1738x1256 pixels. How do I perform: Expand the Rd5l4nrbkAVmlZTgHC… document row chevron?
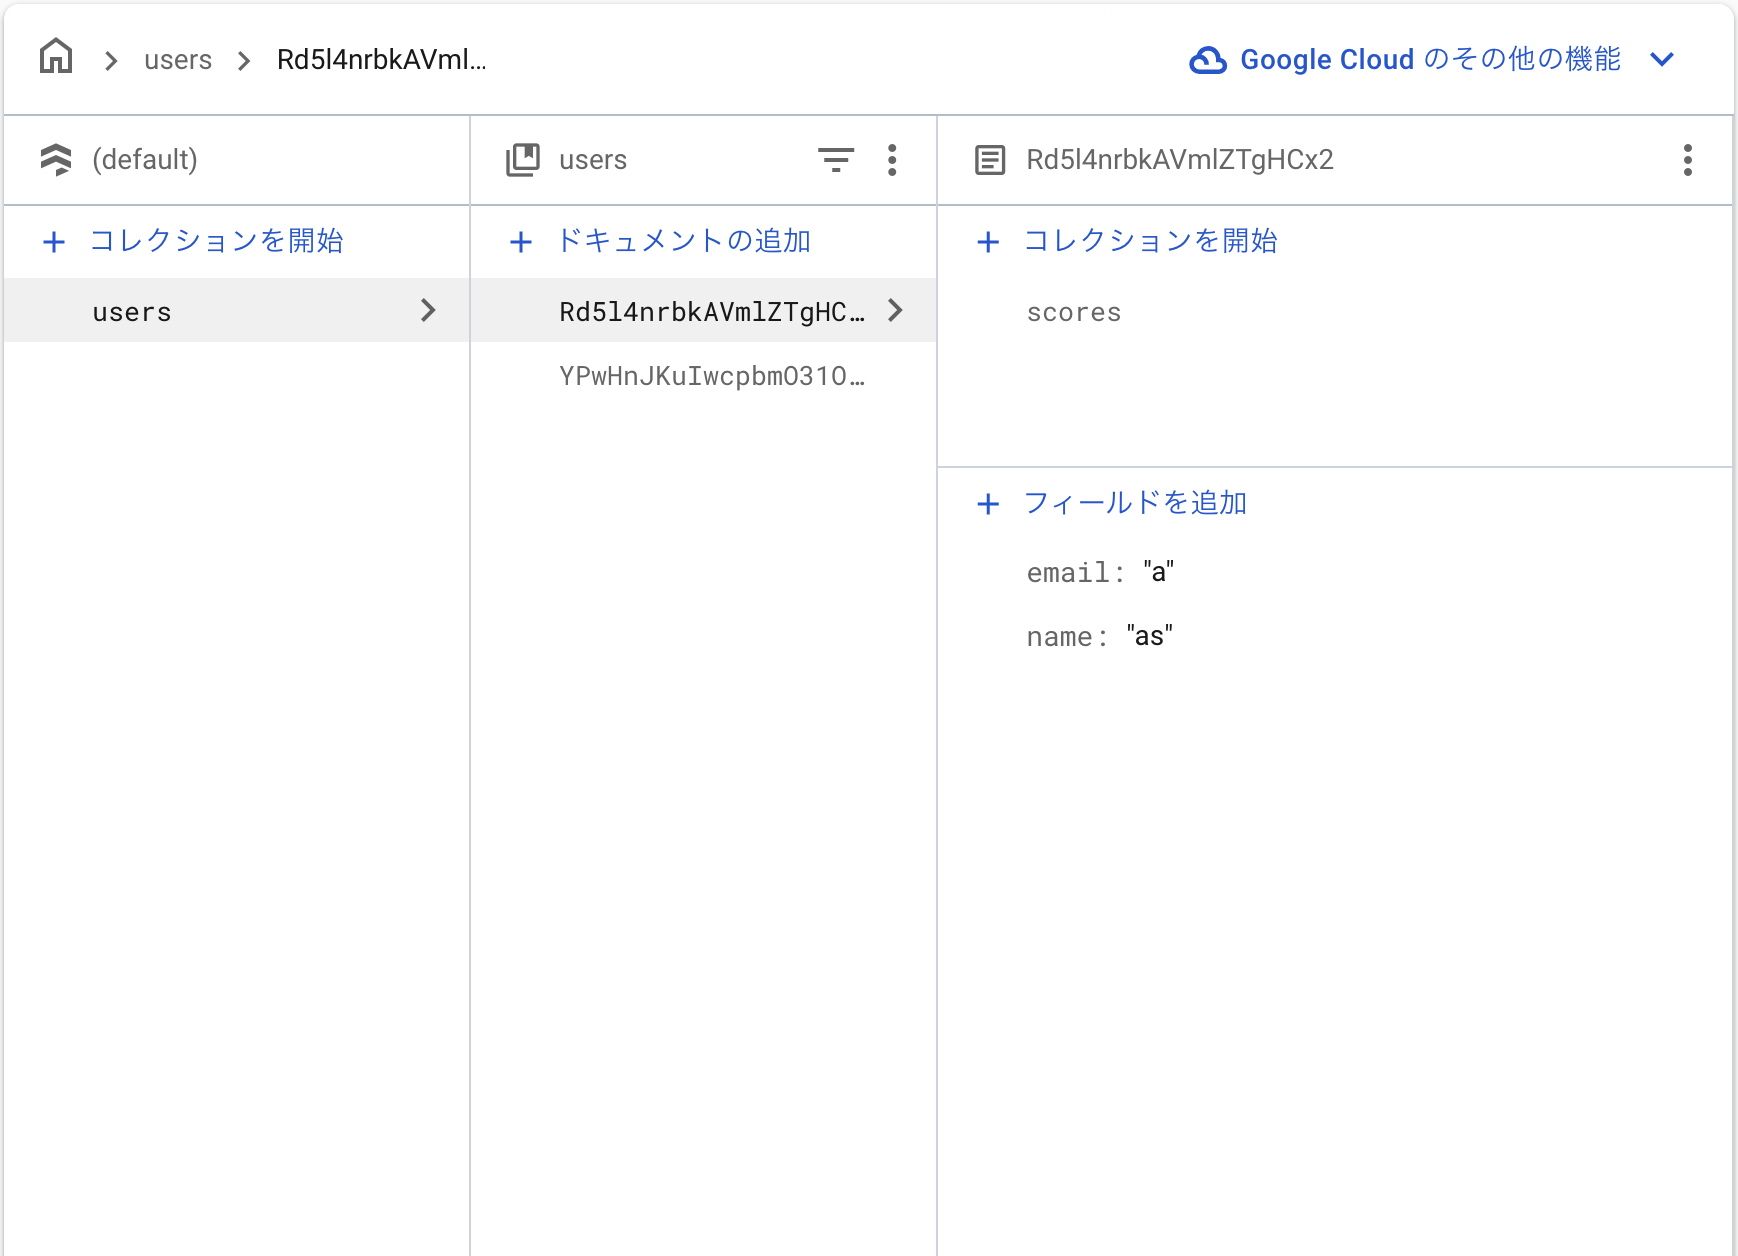(895, 310)
